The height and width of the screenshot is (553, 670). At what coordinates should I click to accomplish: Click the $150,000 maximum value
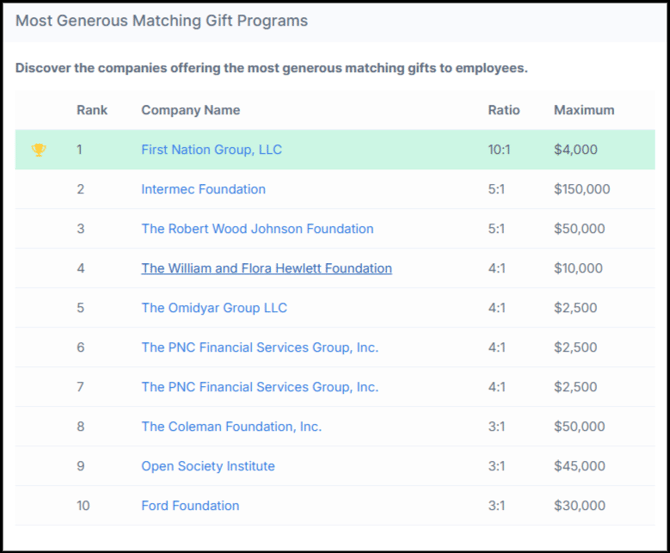tap(582, 189)
